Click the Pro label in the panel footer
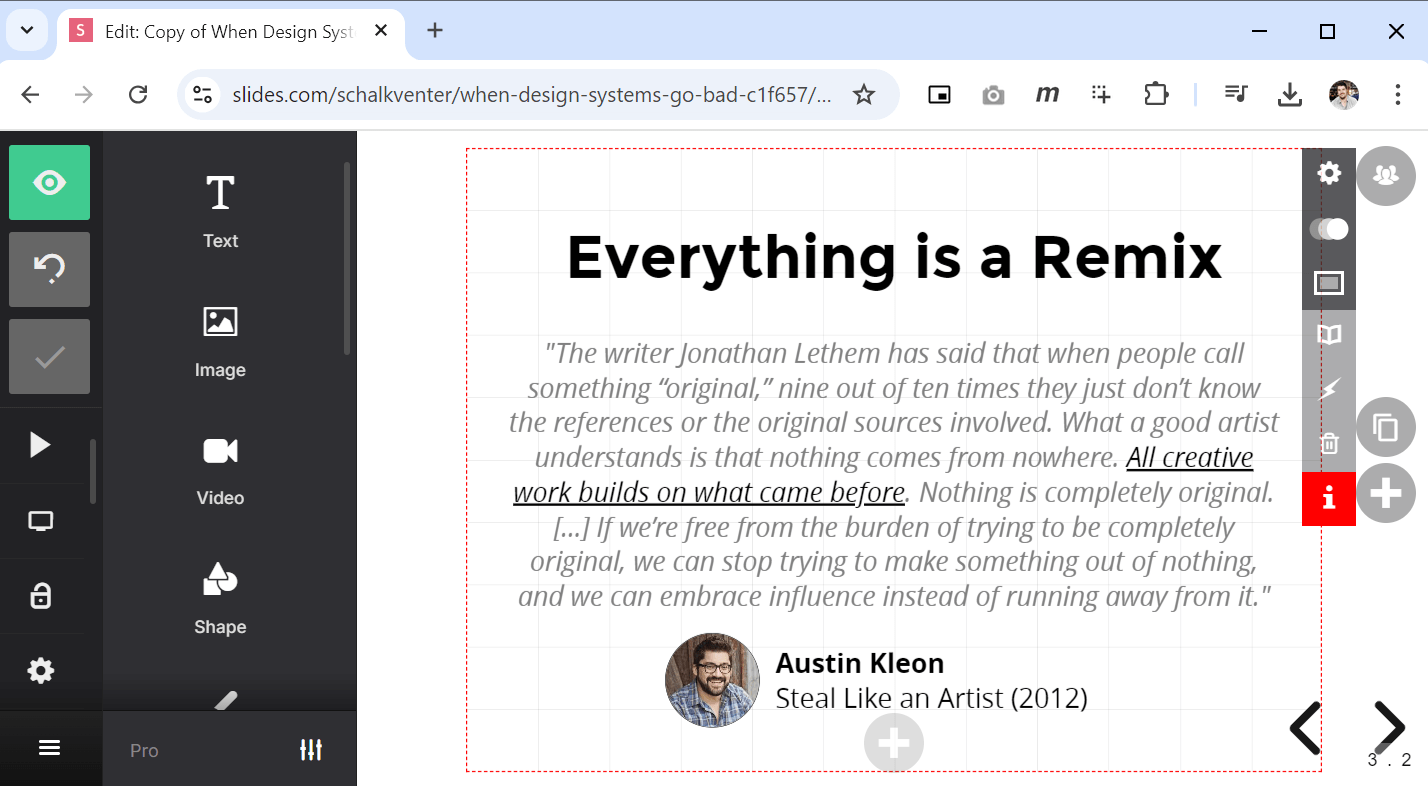Image resolution: width=1428 pixels, height=786 pixels. tap(144, 750)
